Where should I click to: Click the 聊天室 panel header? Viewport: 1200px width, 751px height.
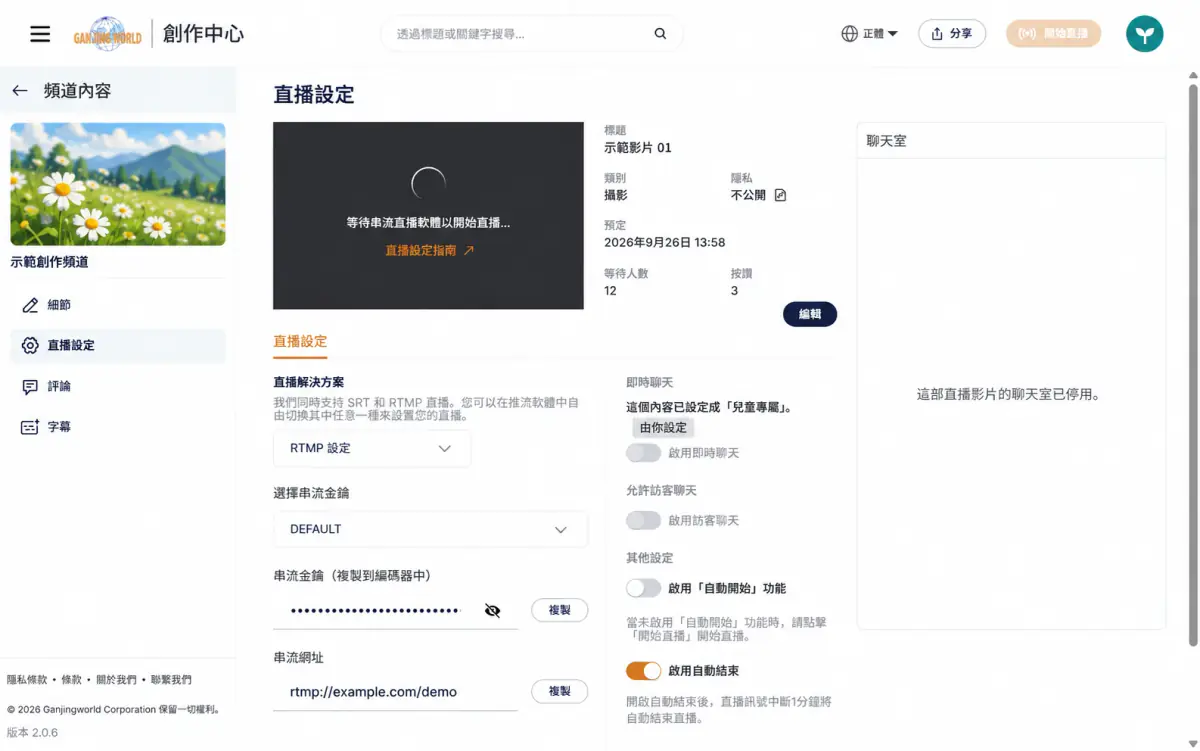click(1011, 141)
